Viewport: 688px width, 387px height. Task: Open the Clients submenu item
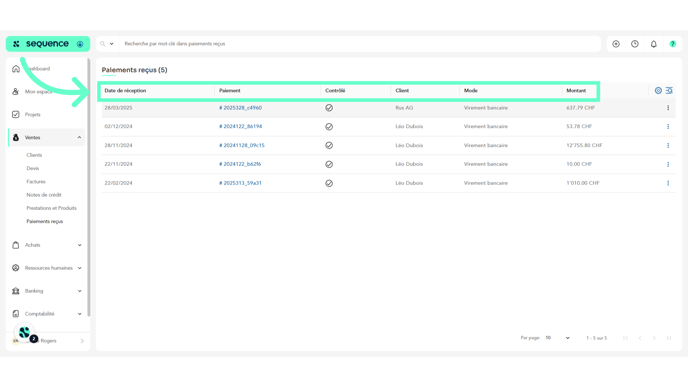pos(34,155)
